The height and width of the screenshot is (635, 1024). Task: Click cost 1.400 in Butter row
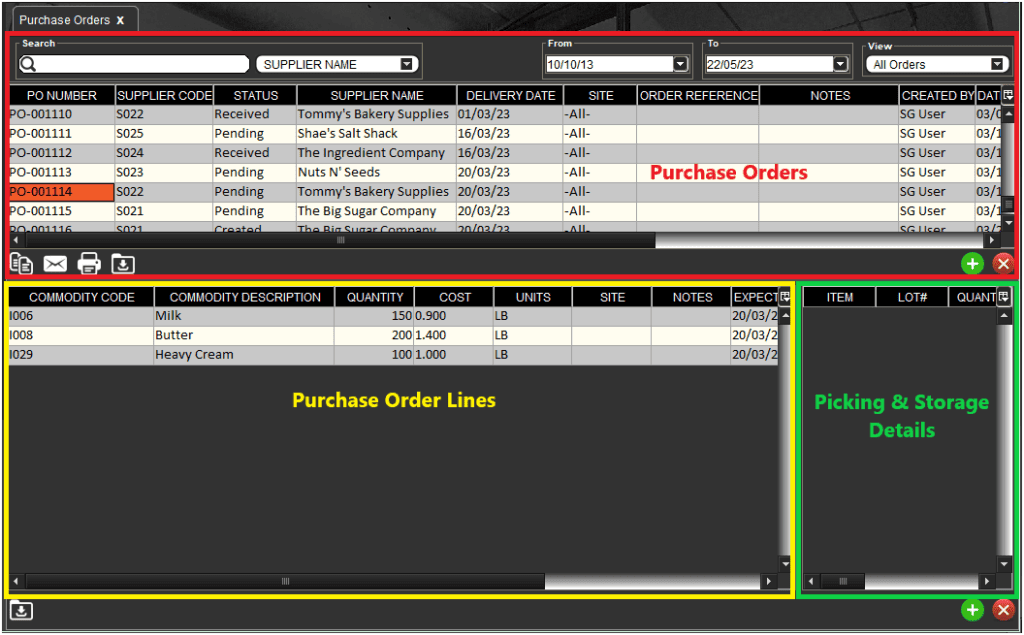pos(454,335)
